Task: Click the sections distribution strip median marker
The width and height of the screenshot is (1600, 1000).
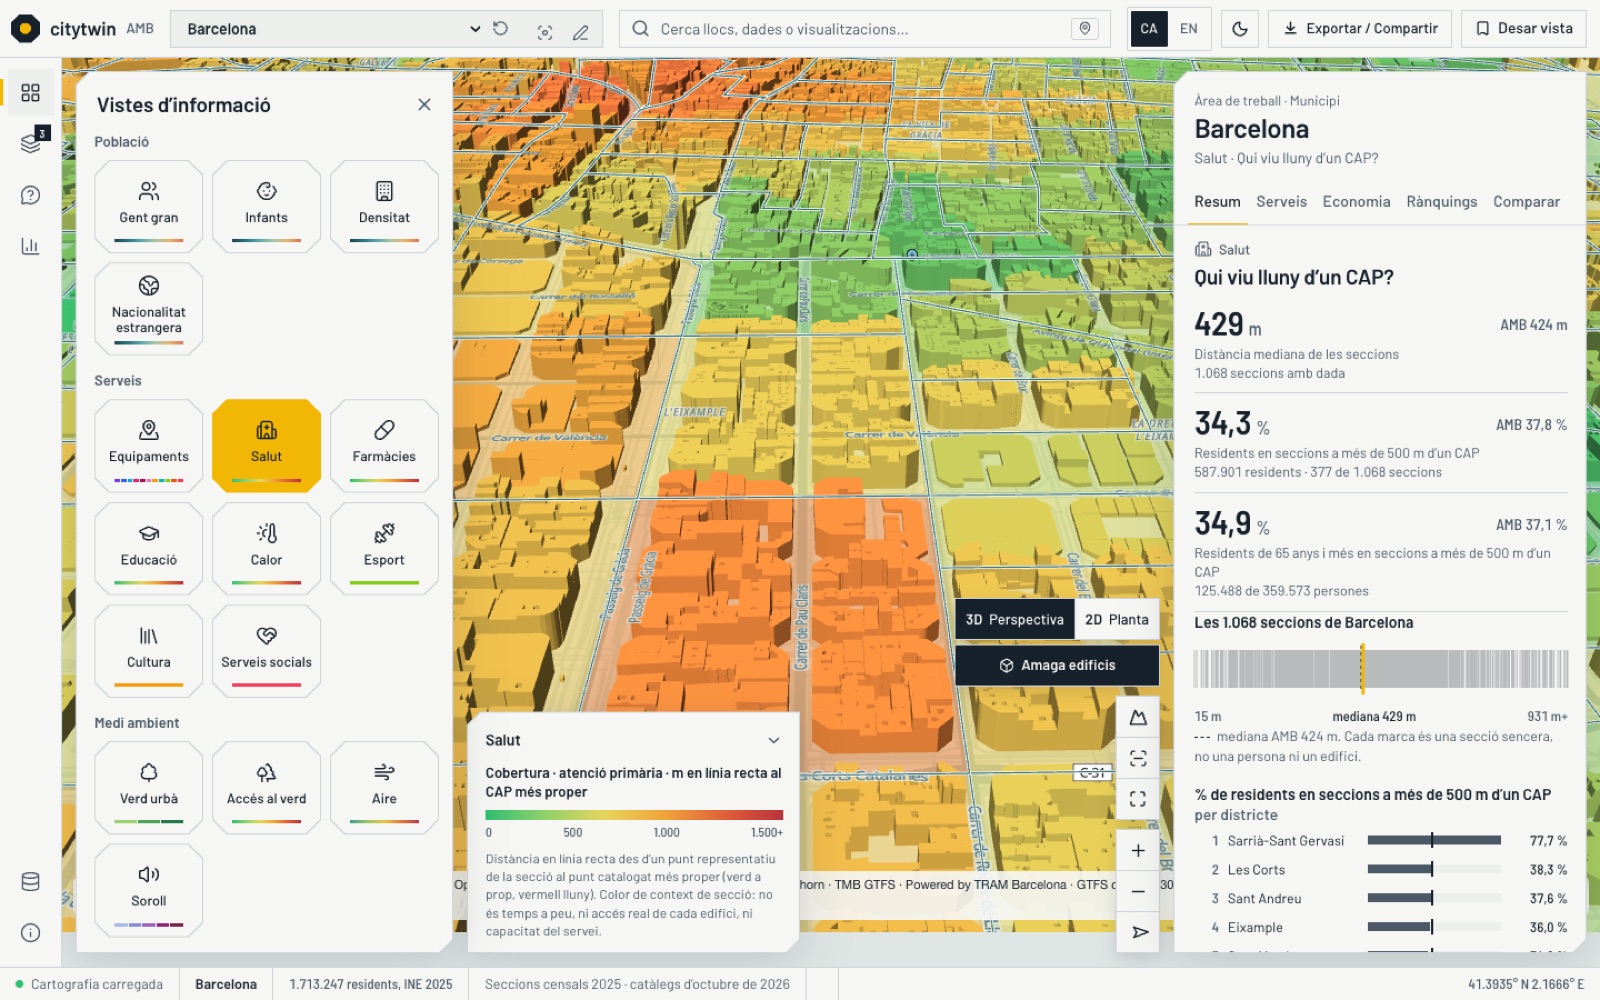Action: click(x=1362, y=669)
